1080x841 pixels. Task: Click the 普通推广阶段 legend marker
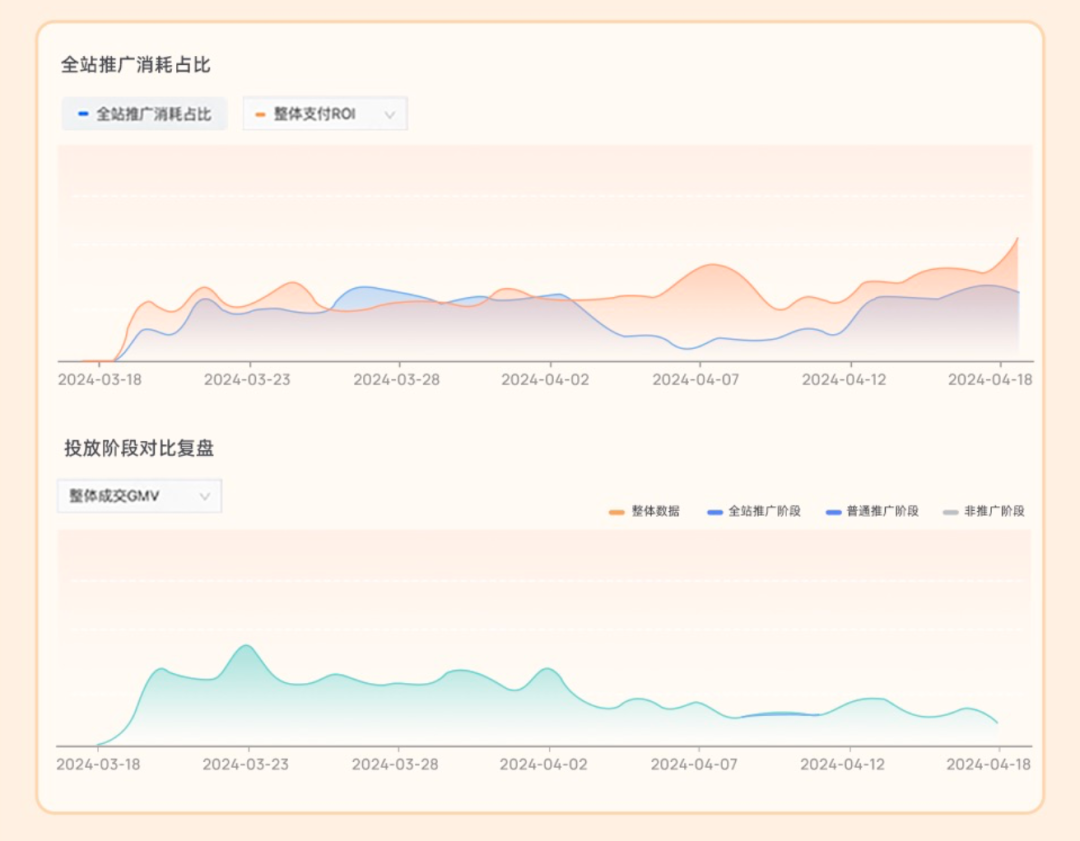coord(834,512)
